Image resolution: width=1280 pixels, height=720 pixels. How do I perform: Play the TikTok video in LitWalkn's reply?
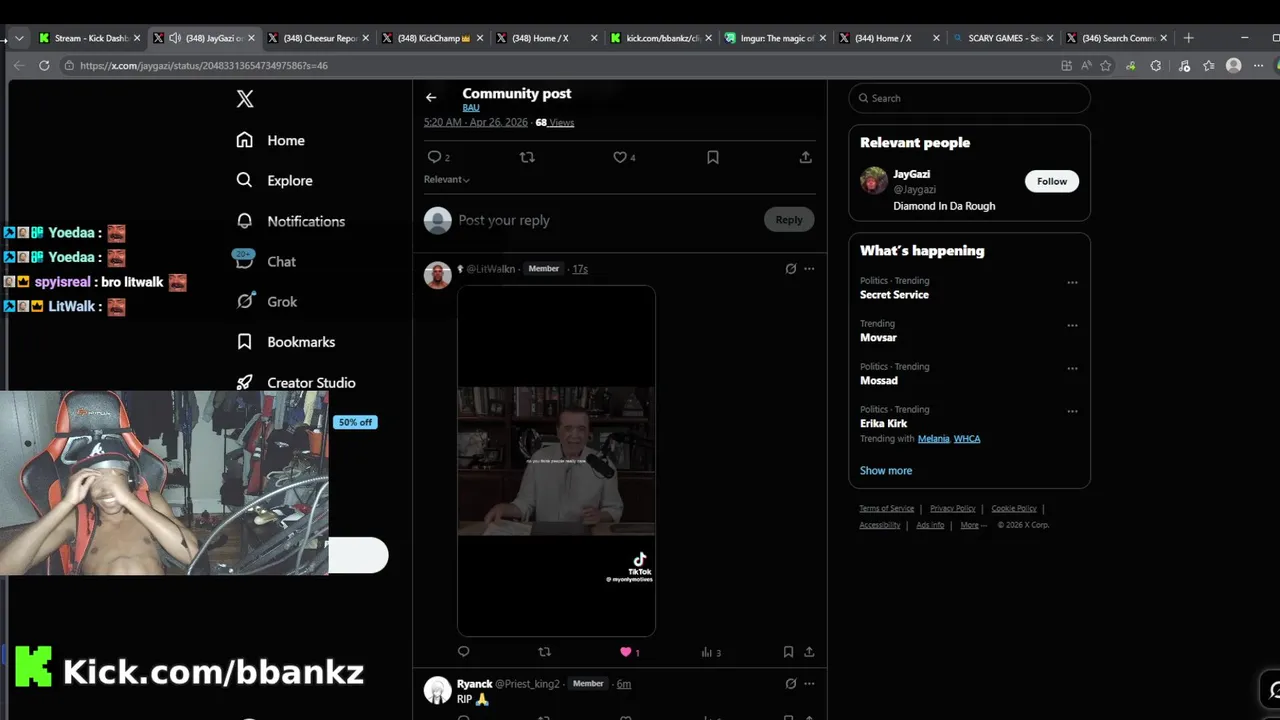[556, 460]
